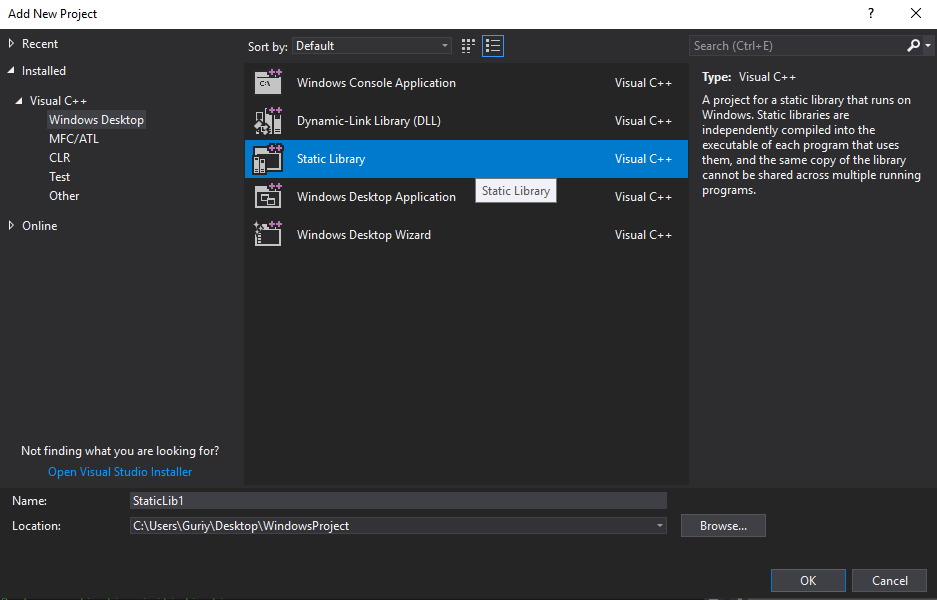Click the Browse... button
This screenshot has height=600, width=937.
tap(723, 526)
